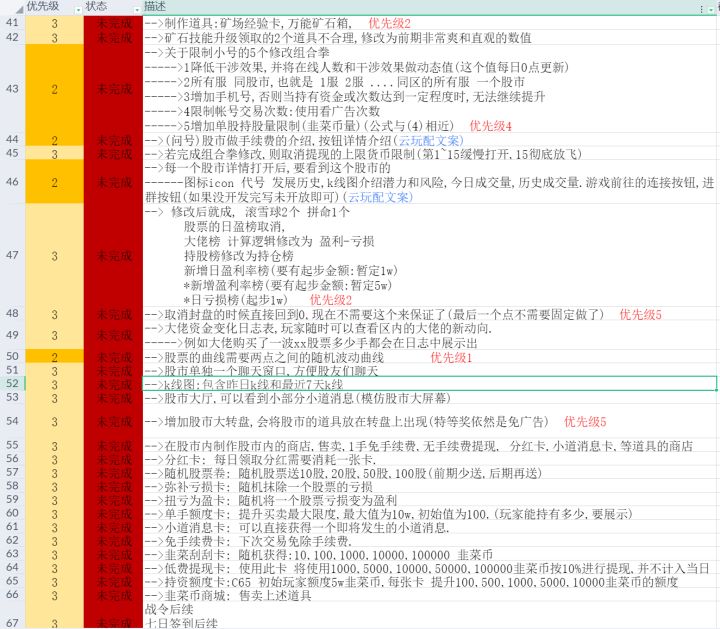
Task: Select 未完成 status cell in row 49
Action: (113, 336)
